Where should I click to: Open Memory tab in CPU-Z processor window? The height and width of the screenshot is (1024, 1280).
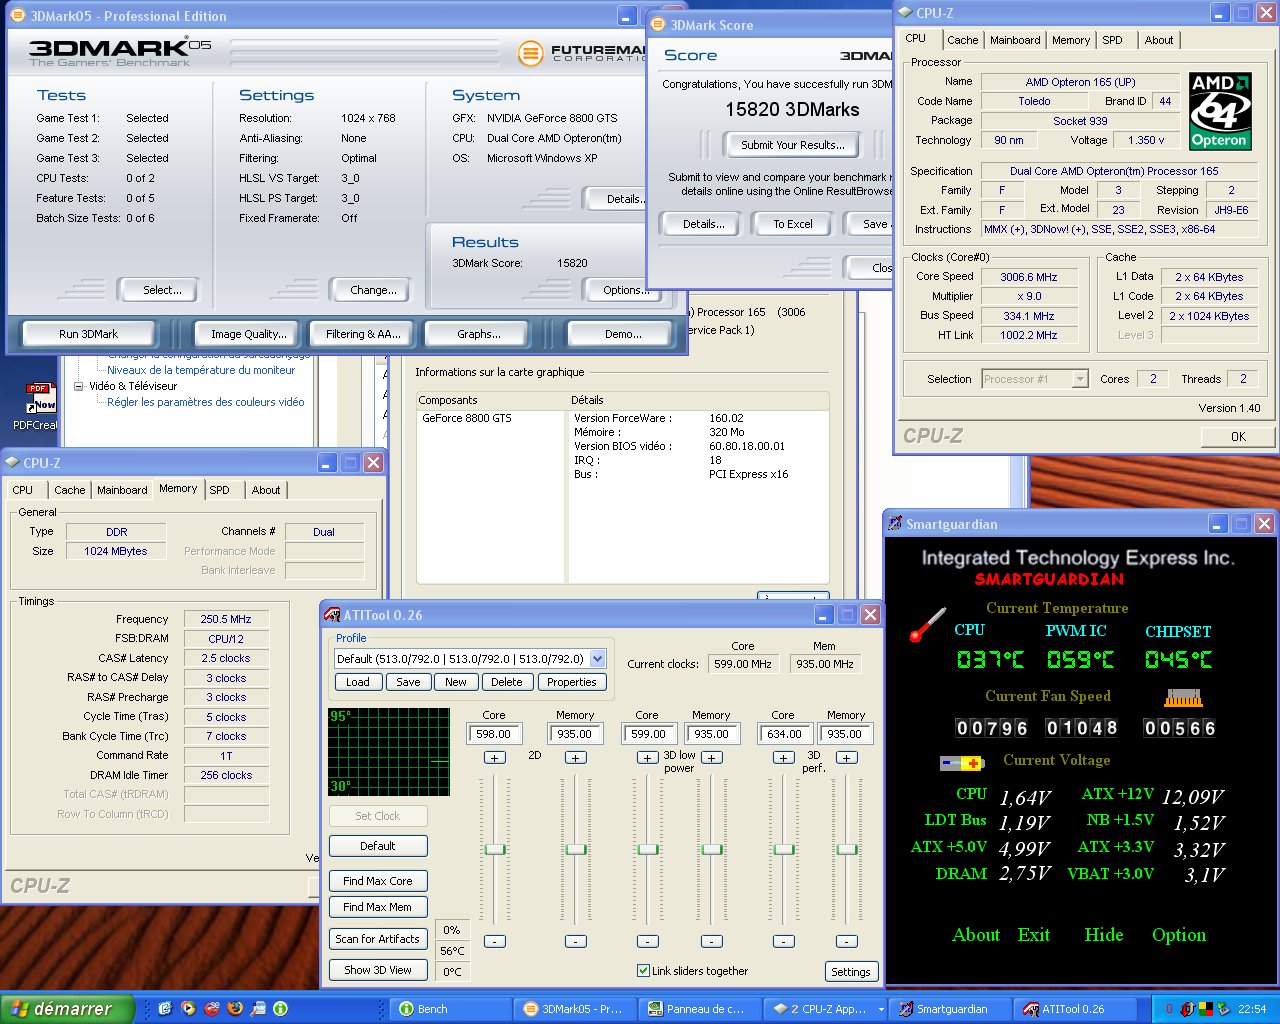(1071, 40)
